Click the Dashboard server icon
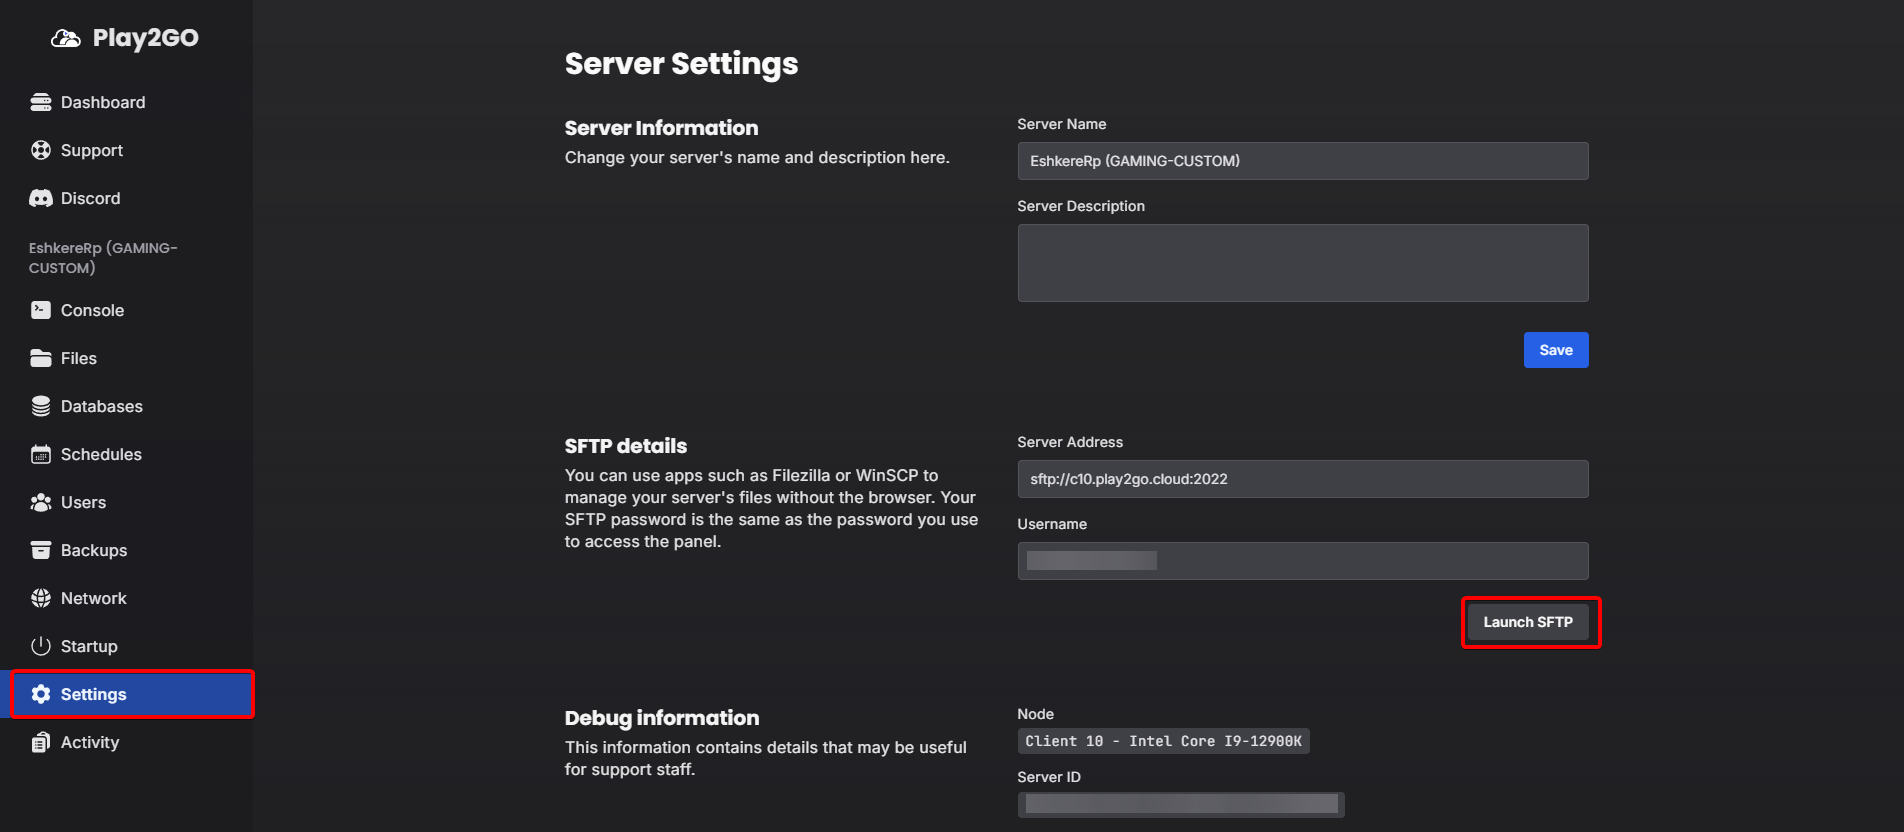Viewport: 1904px width, 832px height. pos(41,102)
